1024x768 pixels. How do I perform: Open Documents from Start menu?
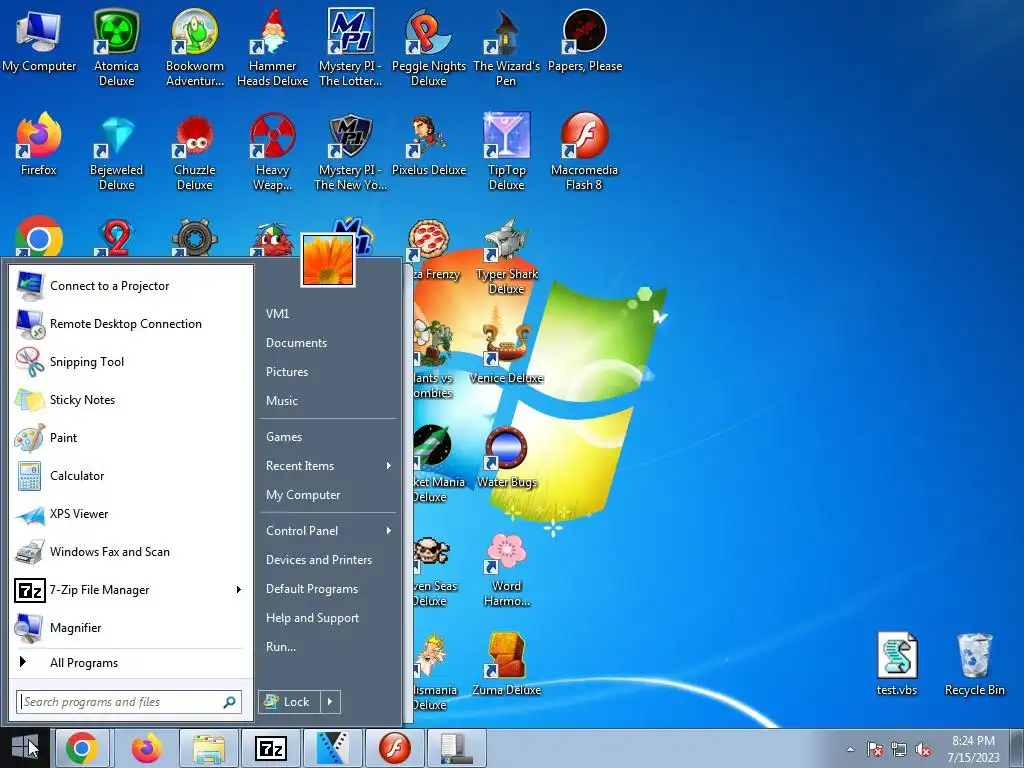(x=329, y=343)
